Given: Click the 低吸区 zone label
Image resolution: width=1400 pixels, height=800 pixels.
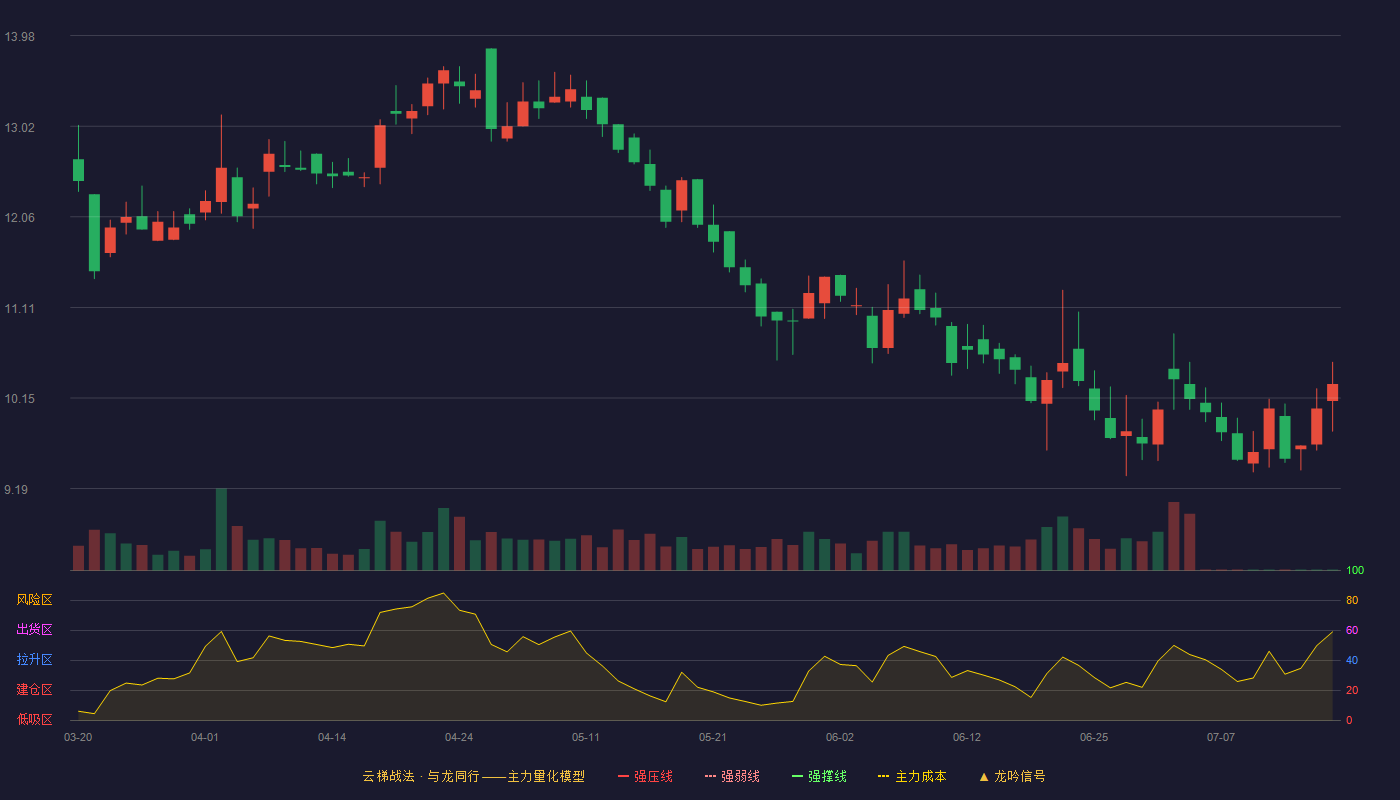Looking at the screenshot, I should pyautogui.click(x=34, y=719).
